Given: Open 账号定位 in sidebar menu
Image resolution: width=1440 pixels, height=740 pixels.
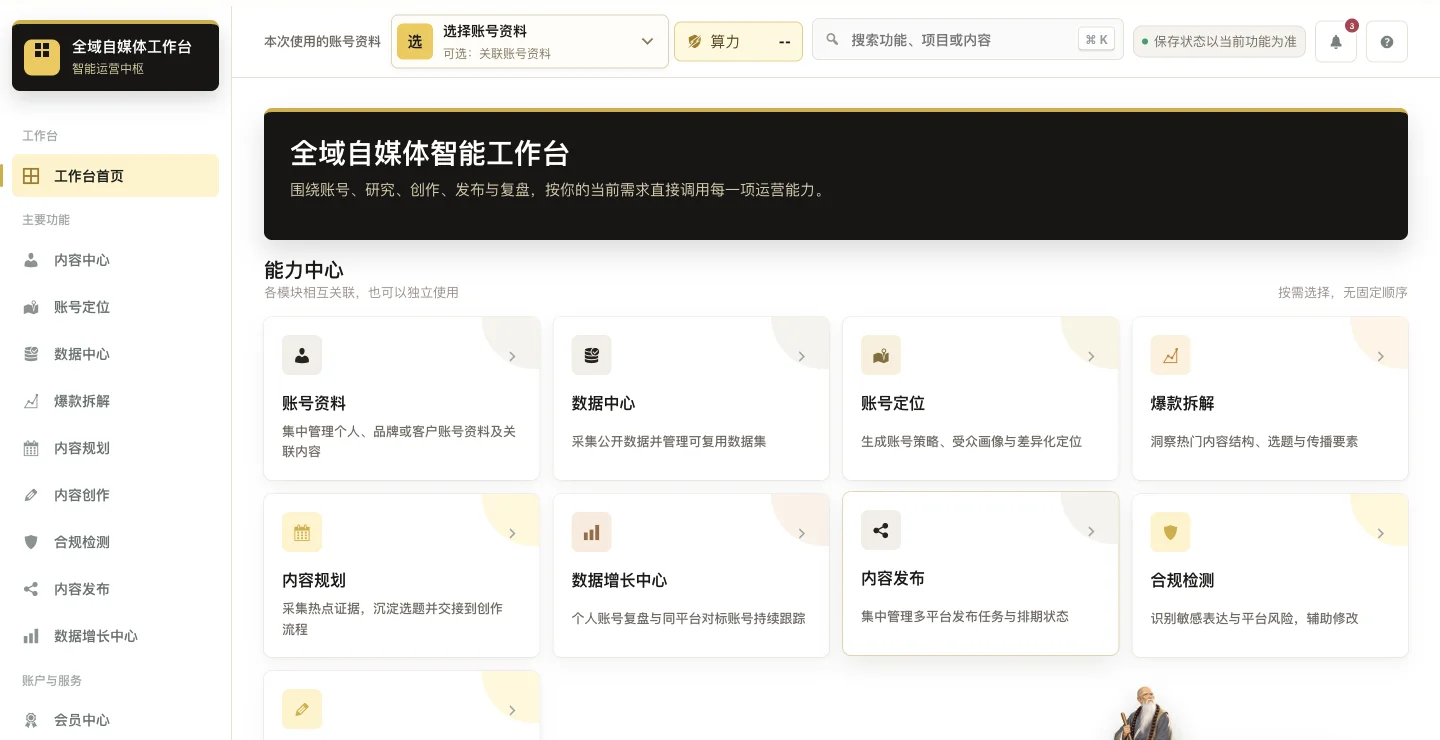Looking at the screenshot, I should (116, 307).
